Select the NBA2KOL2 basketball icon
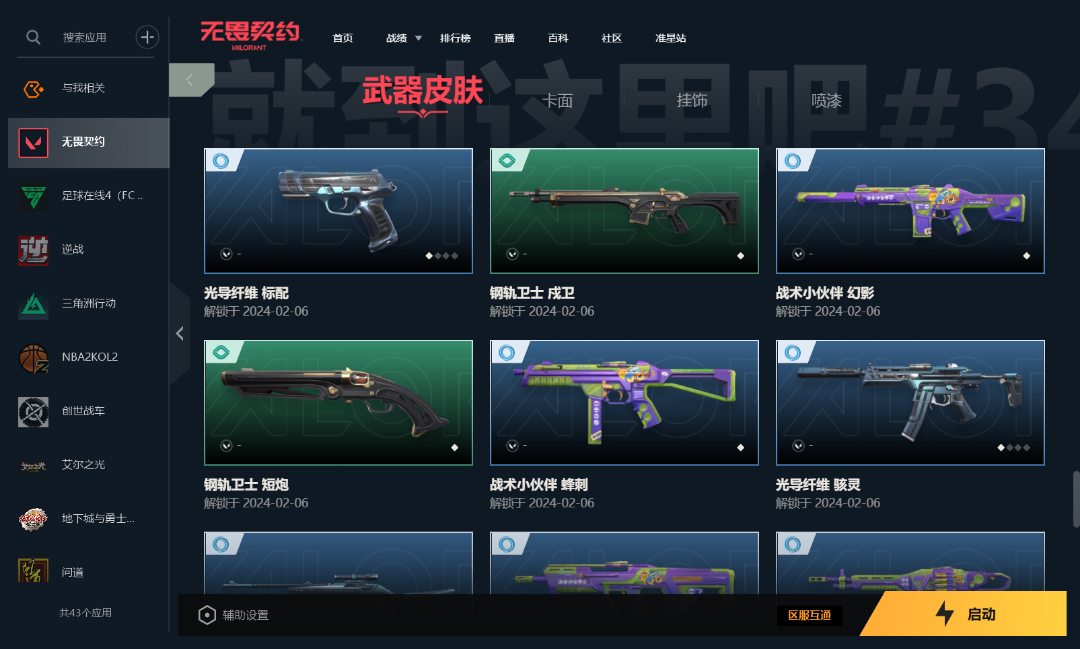The height and width of the screenshot is (649, 1080). [x=33, y=358]
